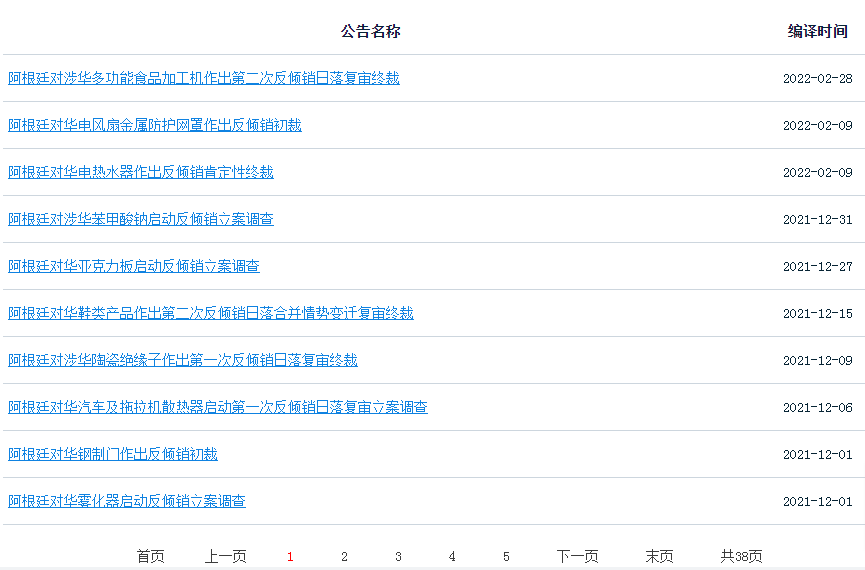Viewport: 865px width, 570px height.
Task: Open the 多功能食品加工机 anti-dumping ruling link
Action: [x=204, y=78]
